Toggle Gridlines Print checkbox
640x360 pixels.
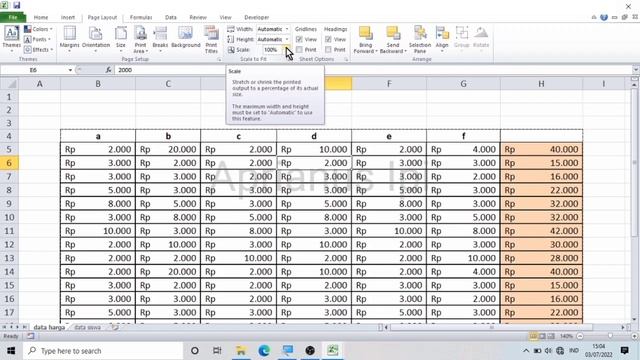299,49
